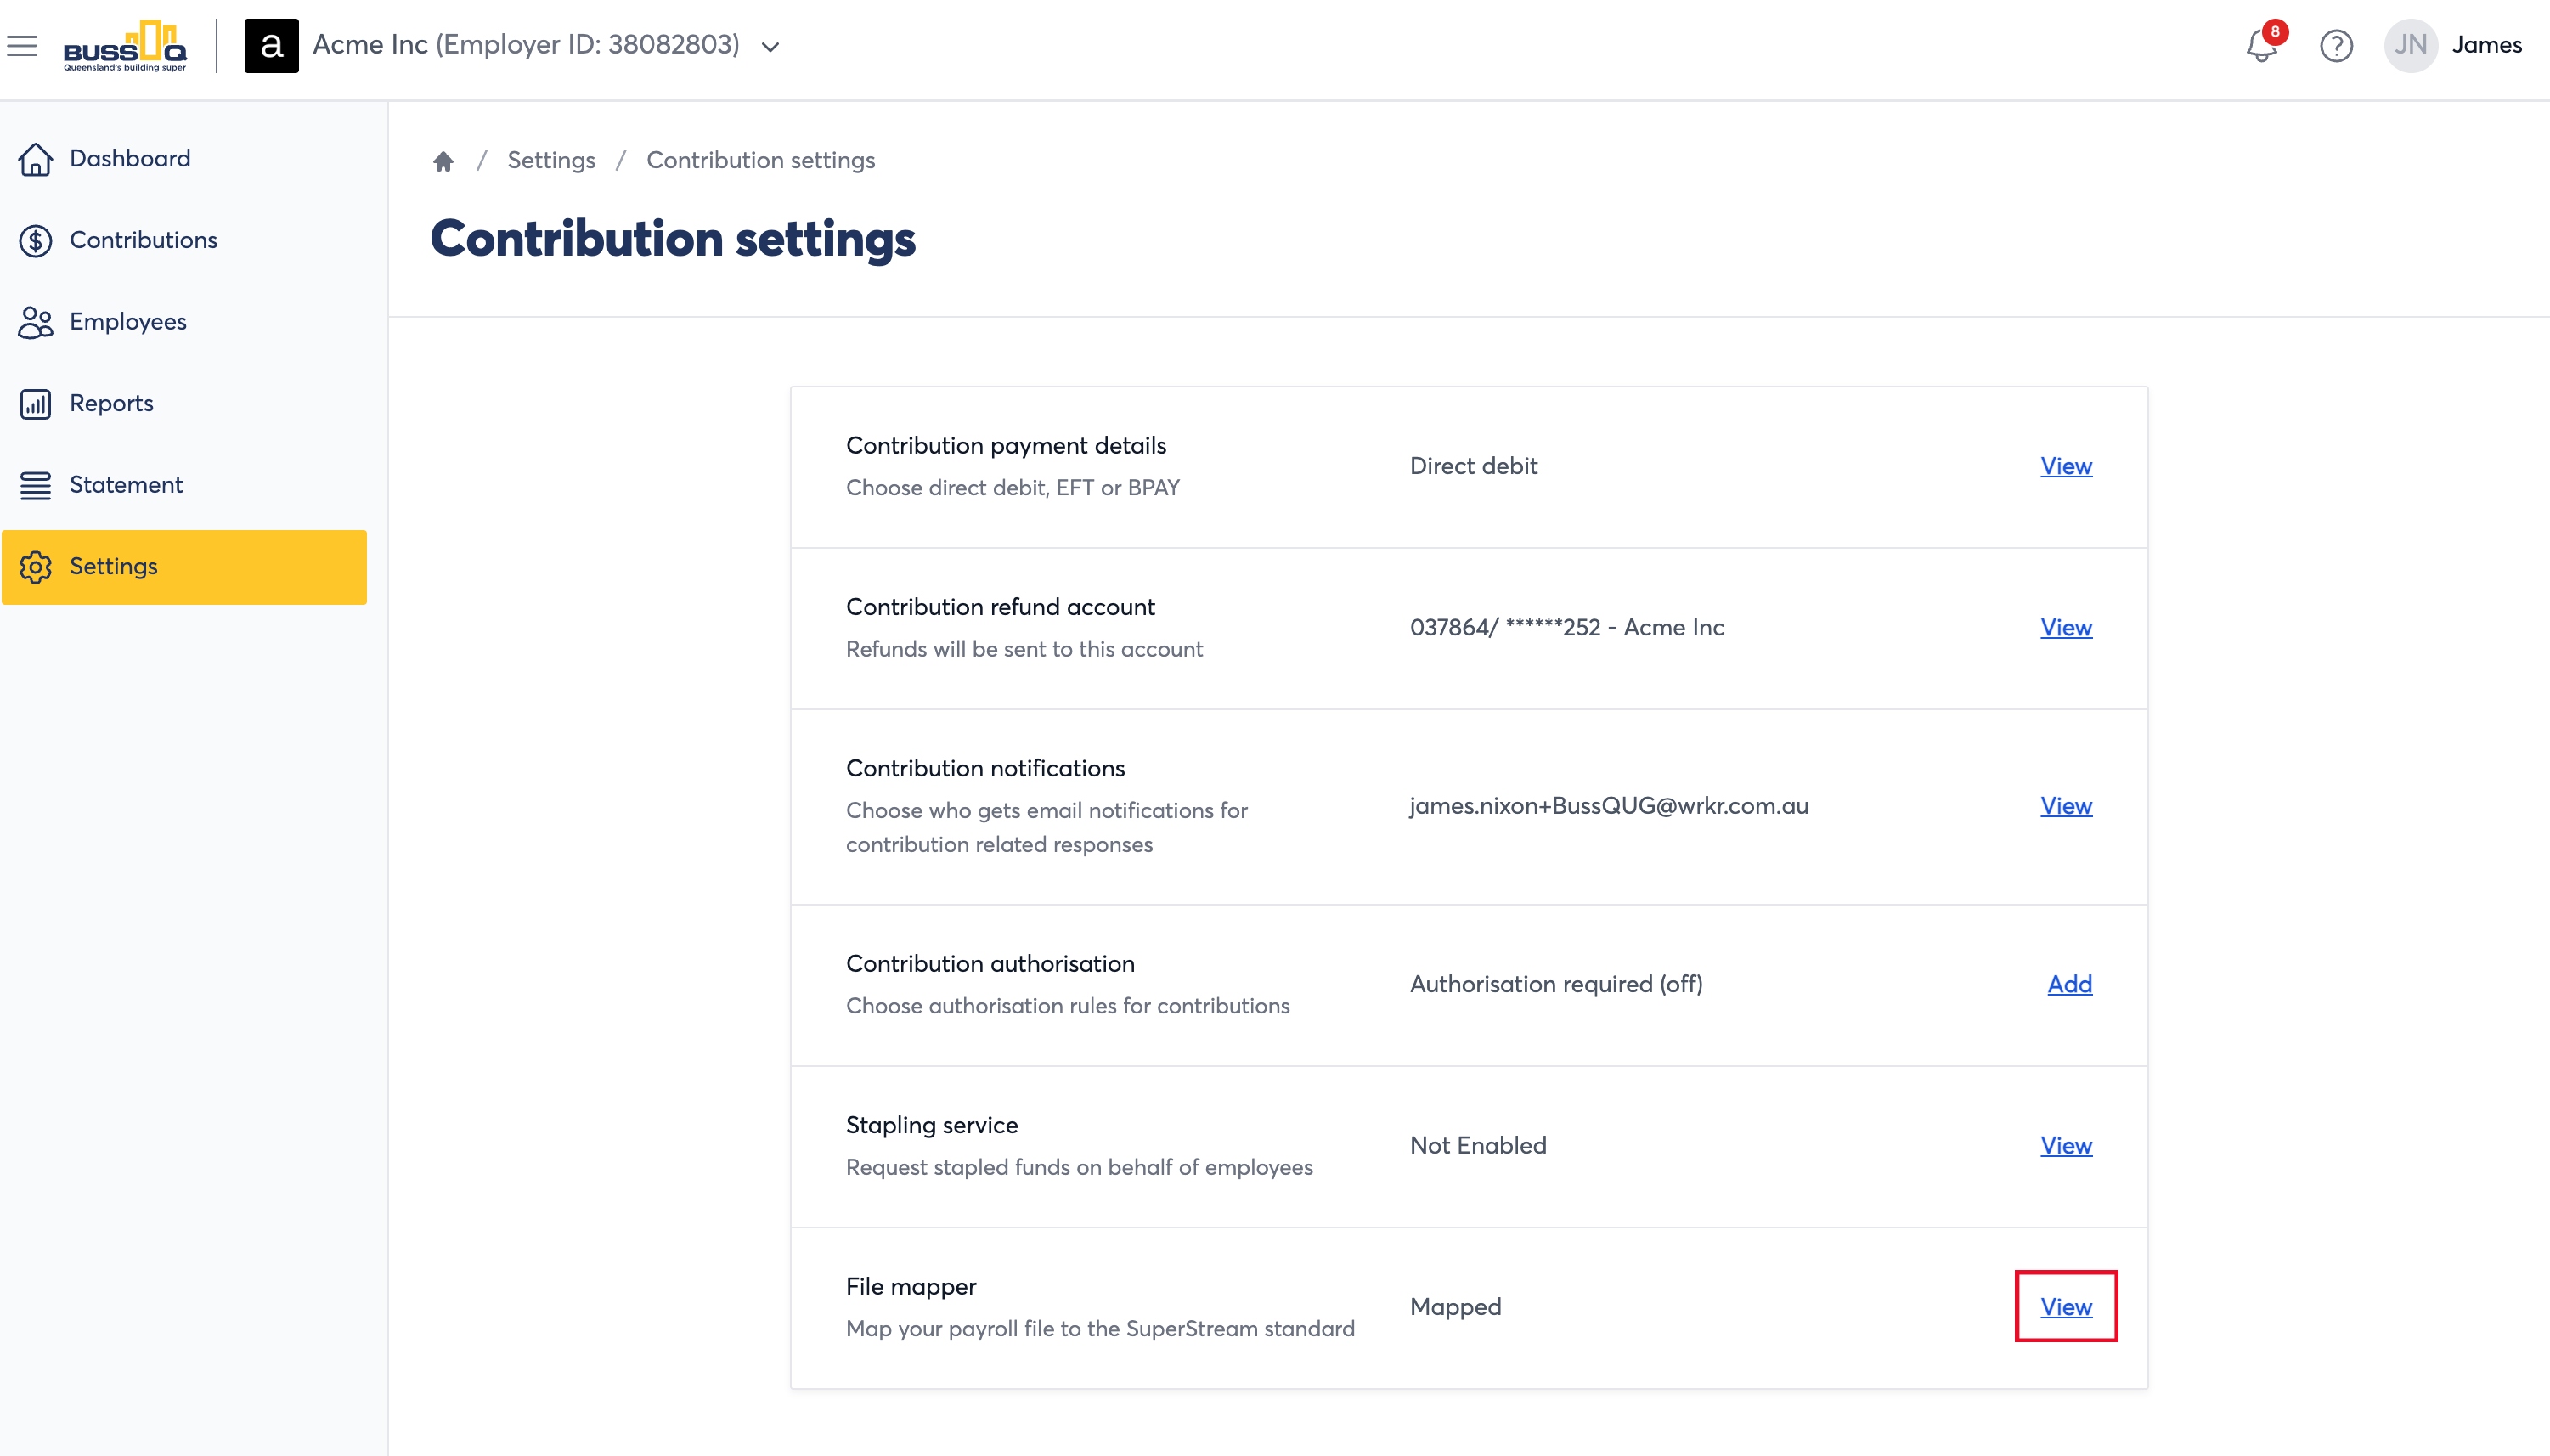View Contribution refund account
This screenshot has width=2550, height=1456.
2066,627
